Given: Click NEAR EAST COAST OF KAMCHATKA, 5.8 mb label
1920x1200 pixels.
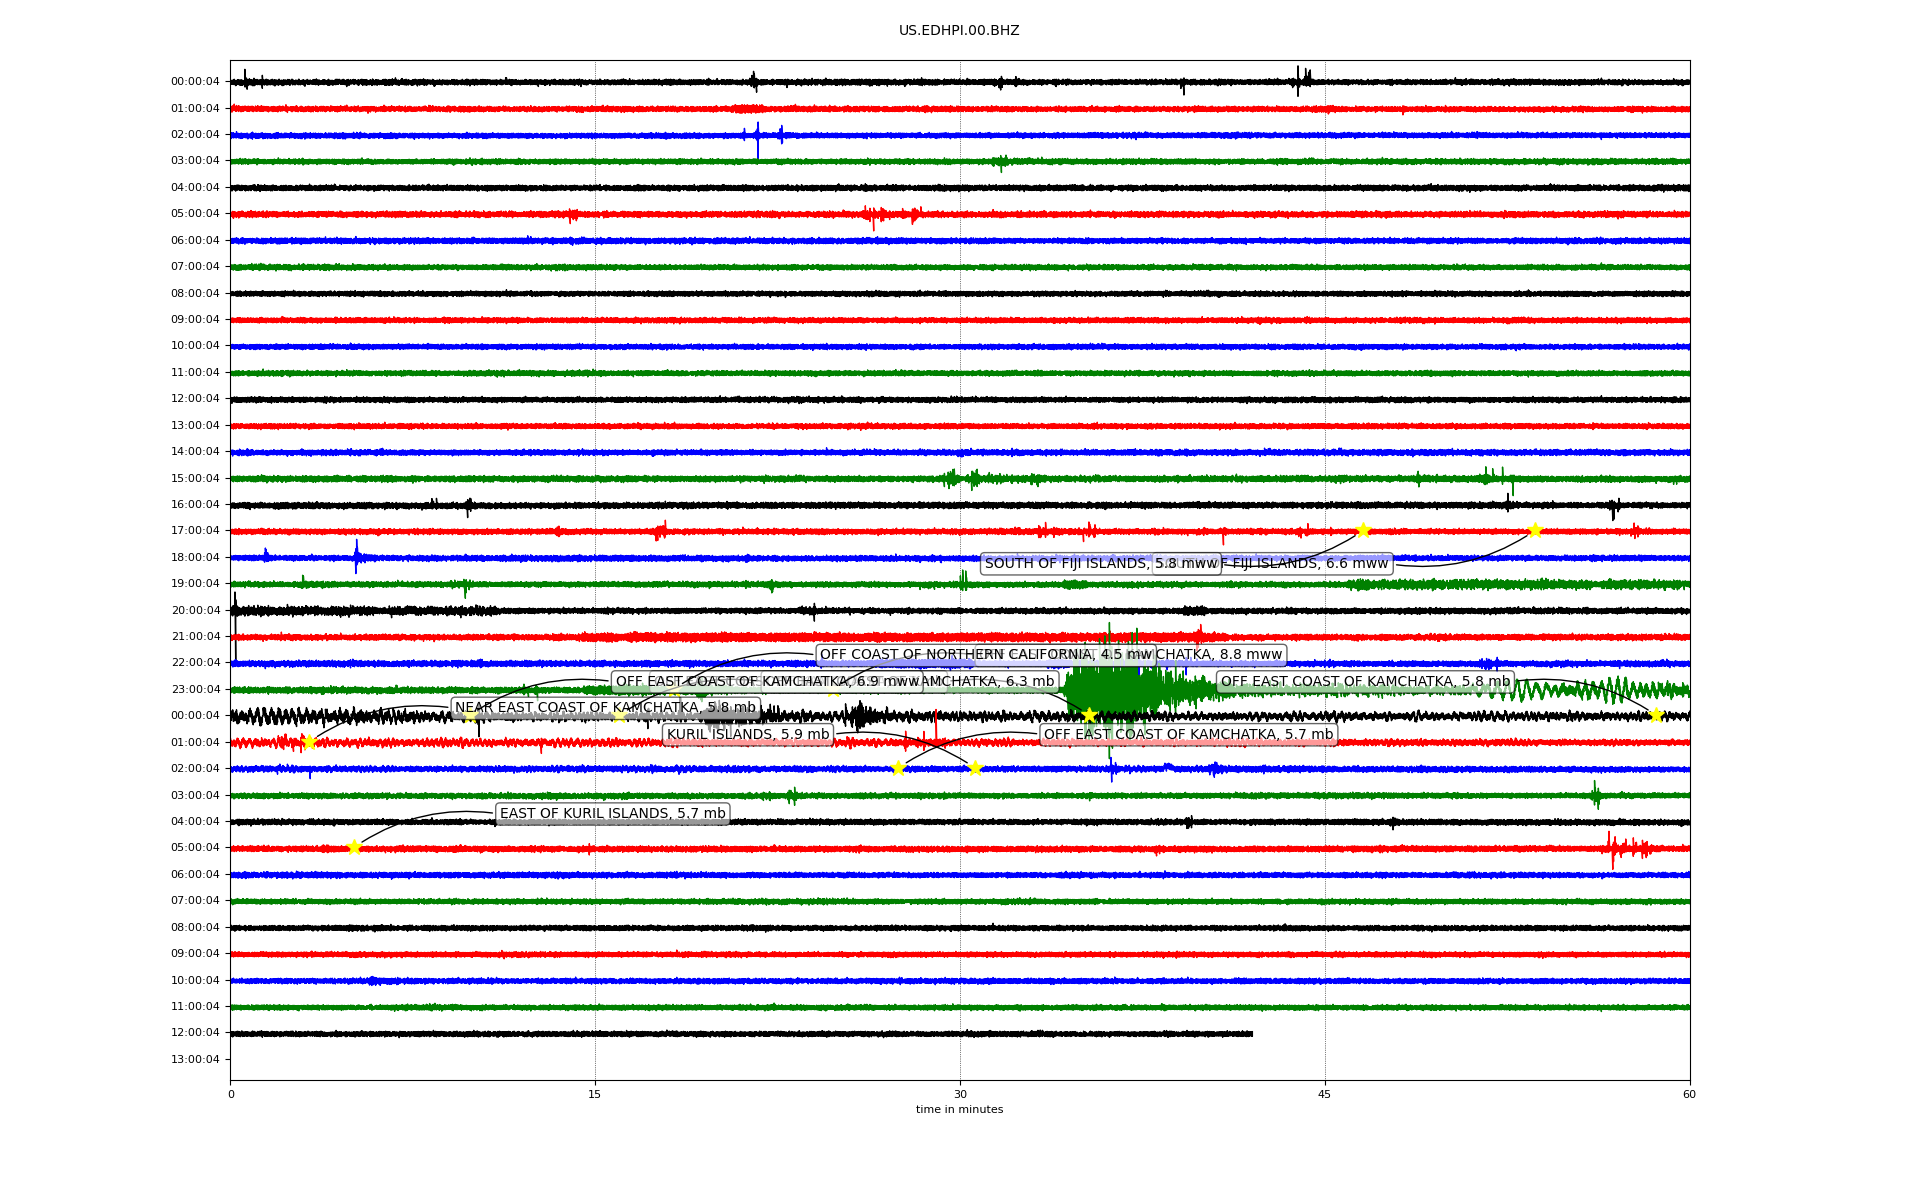Looking at the screenshot, I should [606, 708].
